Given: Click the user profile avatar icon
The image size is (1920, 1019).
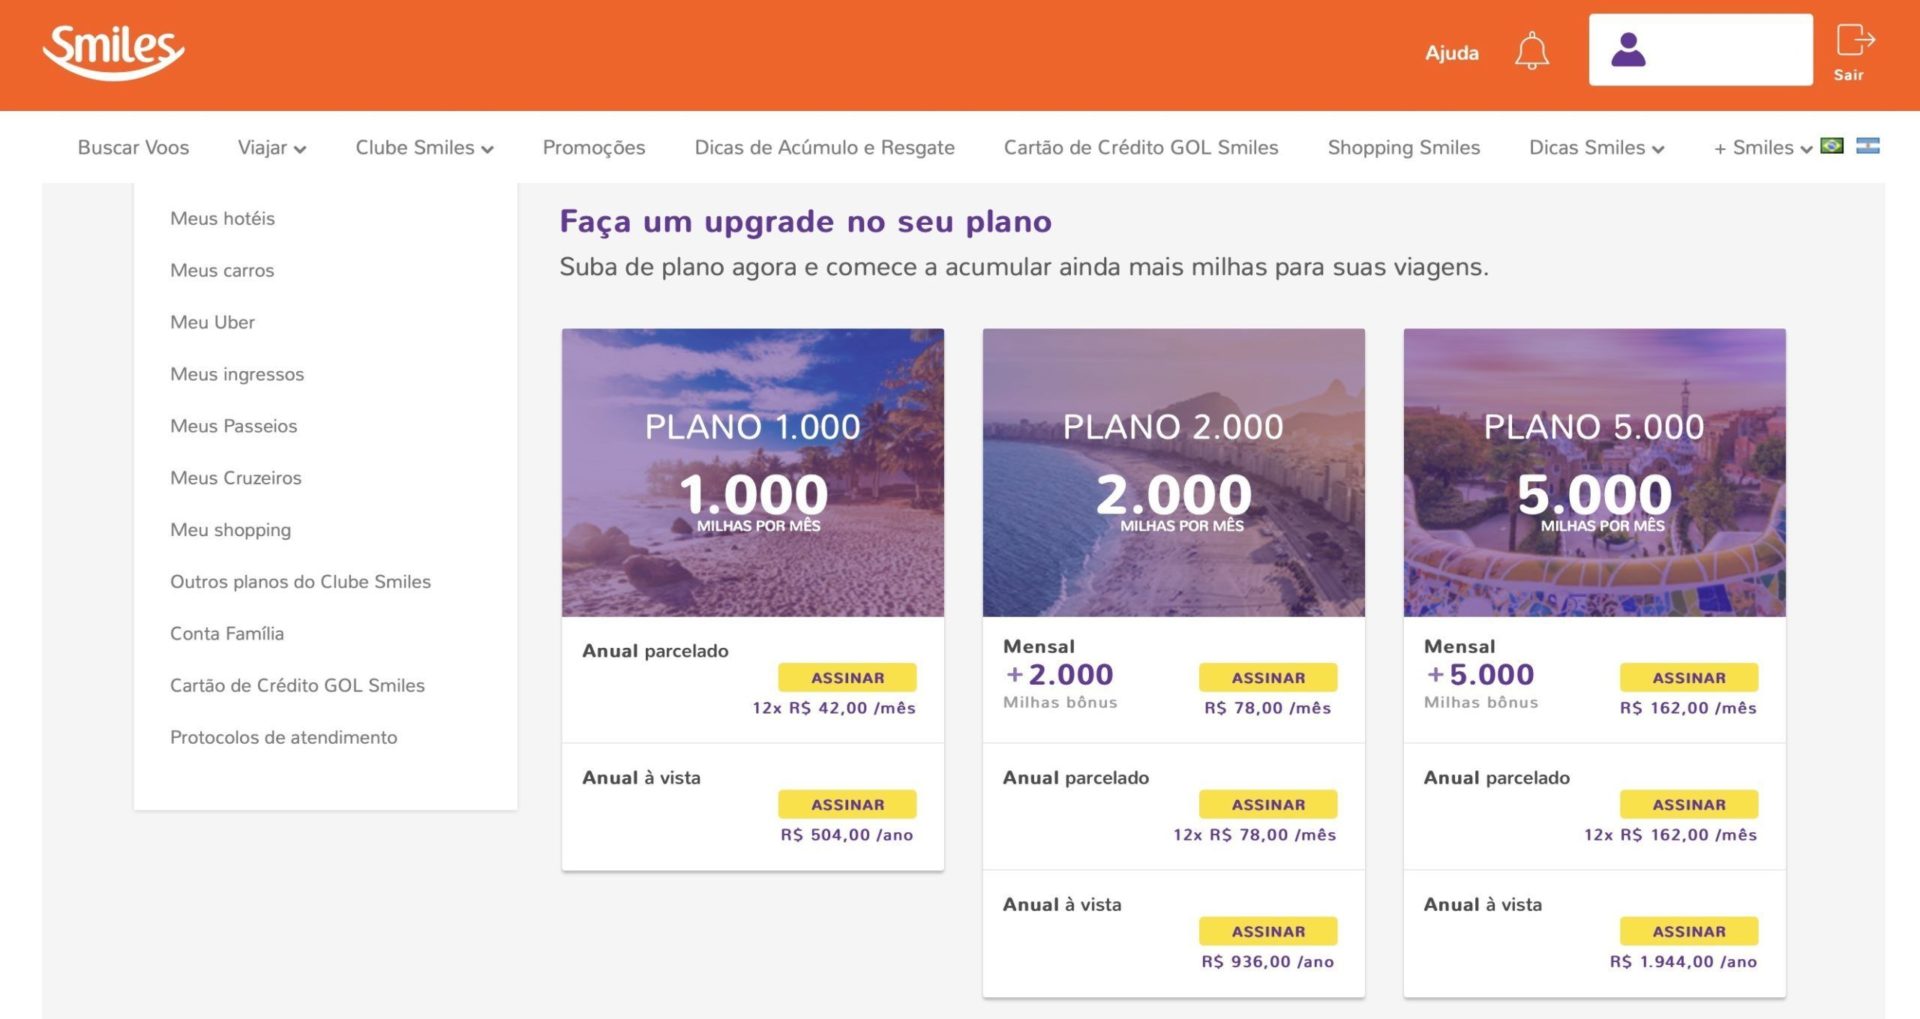Looking at the screenshot, I should tap(1628, 50).
